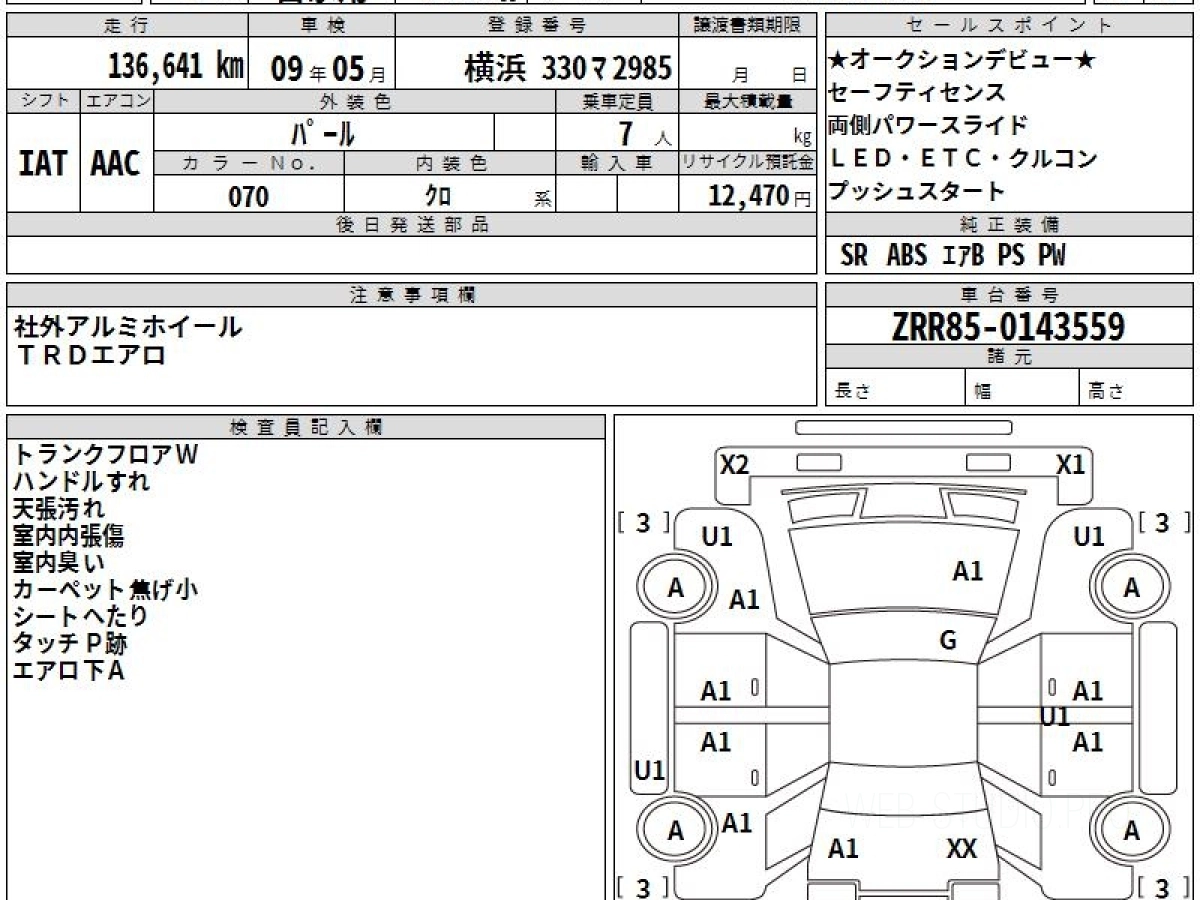This screenshot has height=900, width=1200.
Task: Select inspection date 09年05月
Action: coord(328,69)
